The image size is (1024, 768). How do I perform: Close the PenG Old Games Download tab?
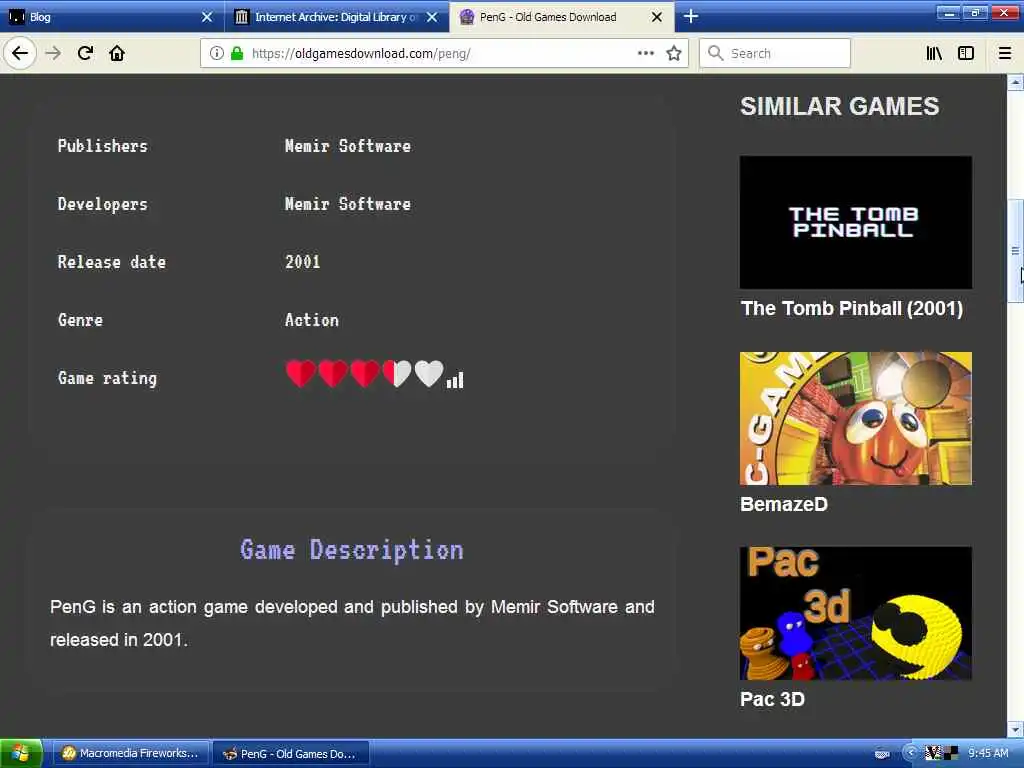tap(657, 17)
